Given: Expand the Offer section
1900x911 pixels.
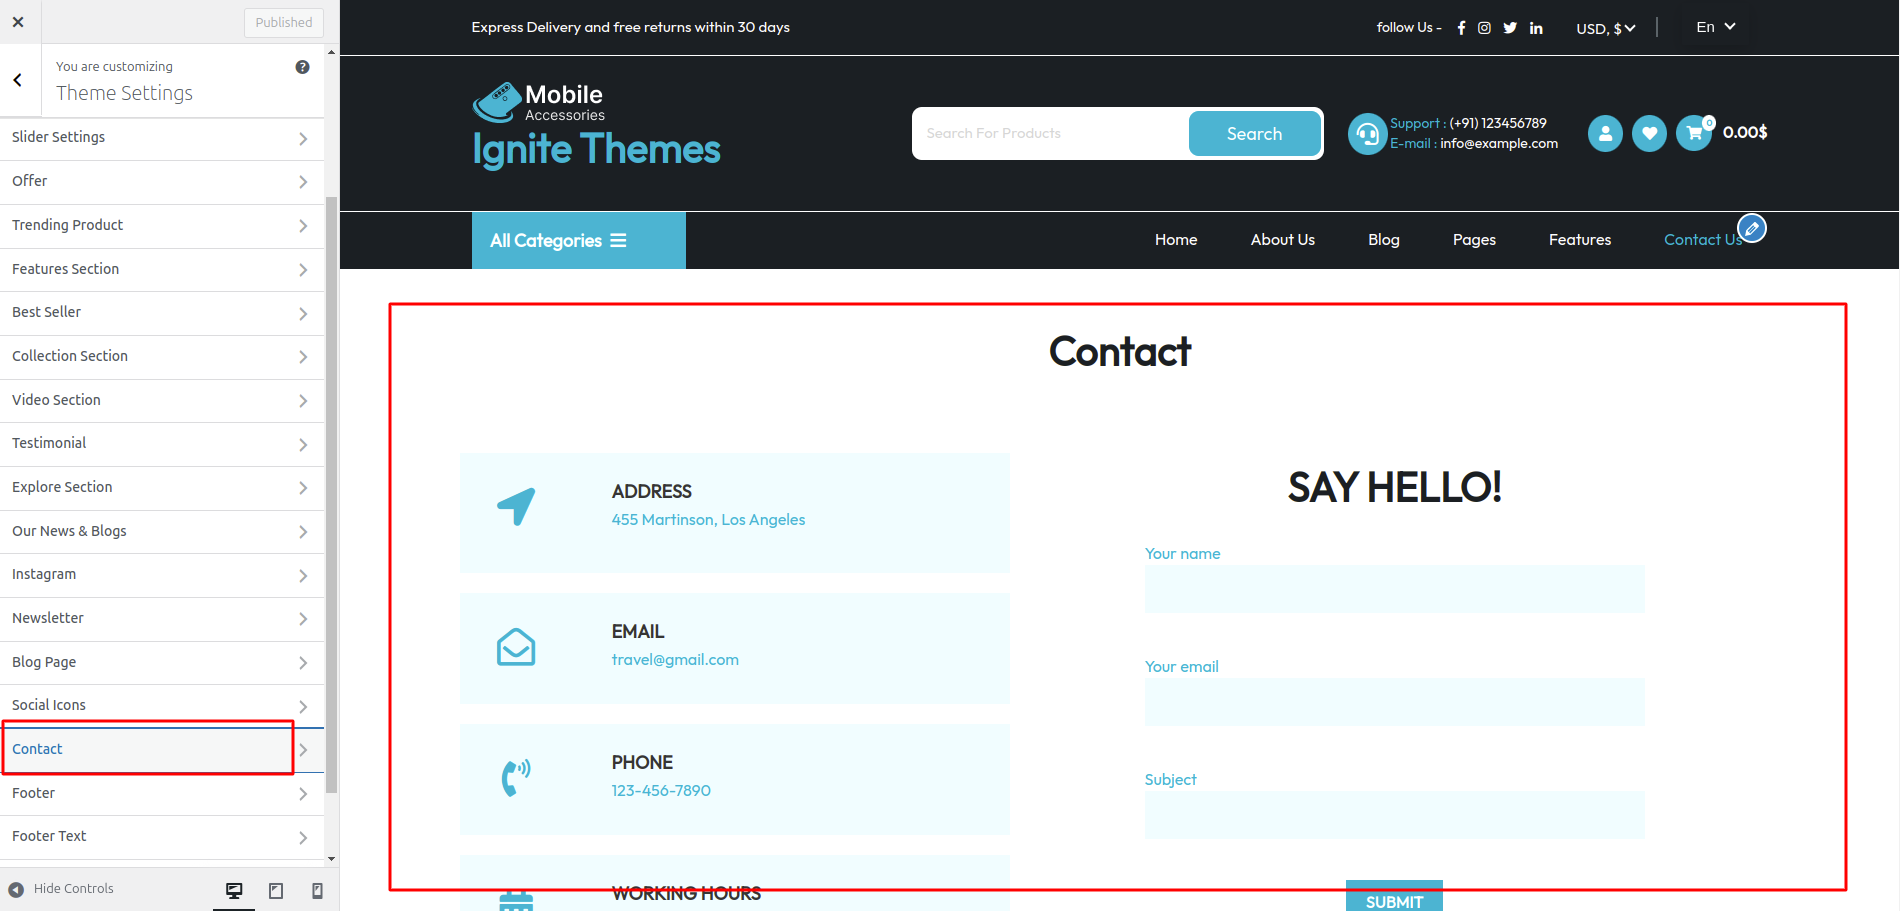Looking at the screenshot, I should pyautogui.click(x=162, y=182).
